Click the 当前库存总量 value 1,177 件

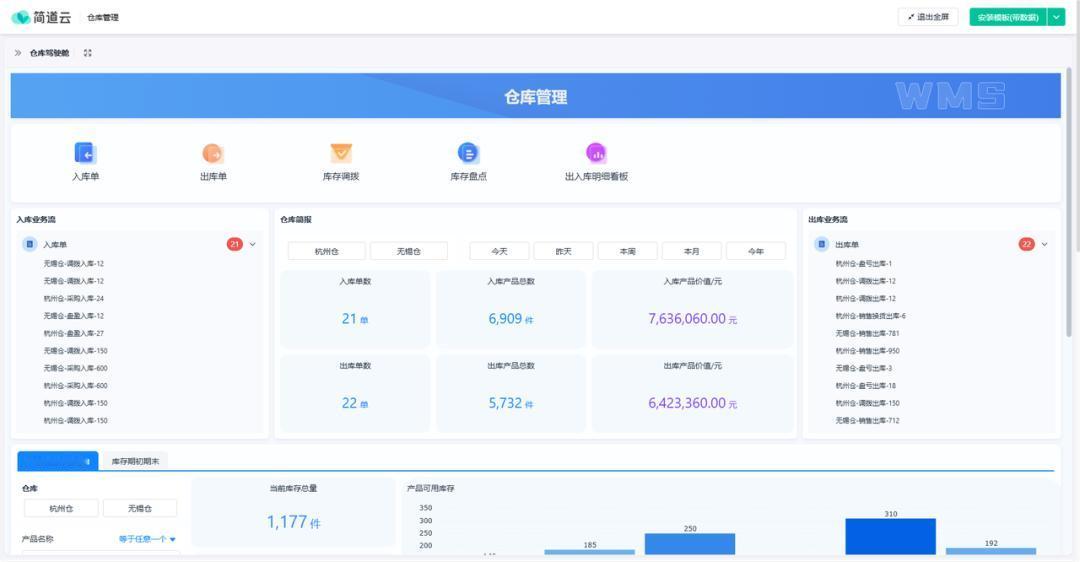pos(293,522)
